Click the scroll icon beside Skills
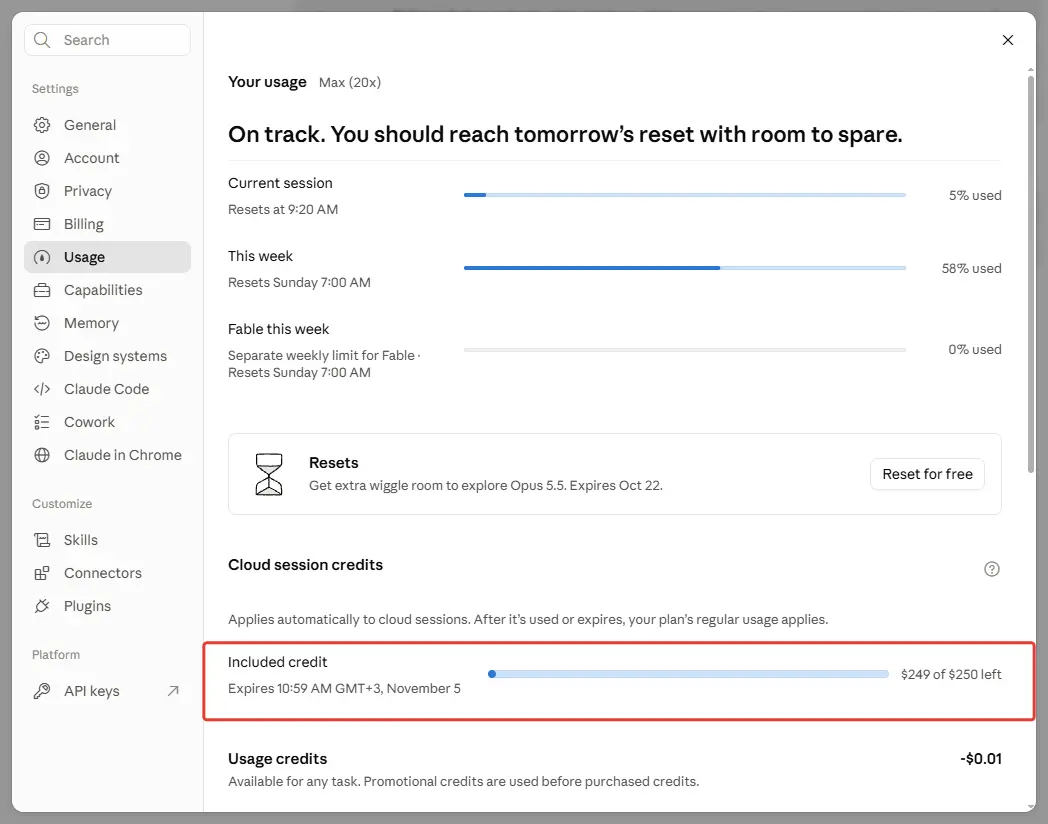This screenshot has width=1048, height=824. [42, 540]
